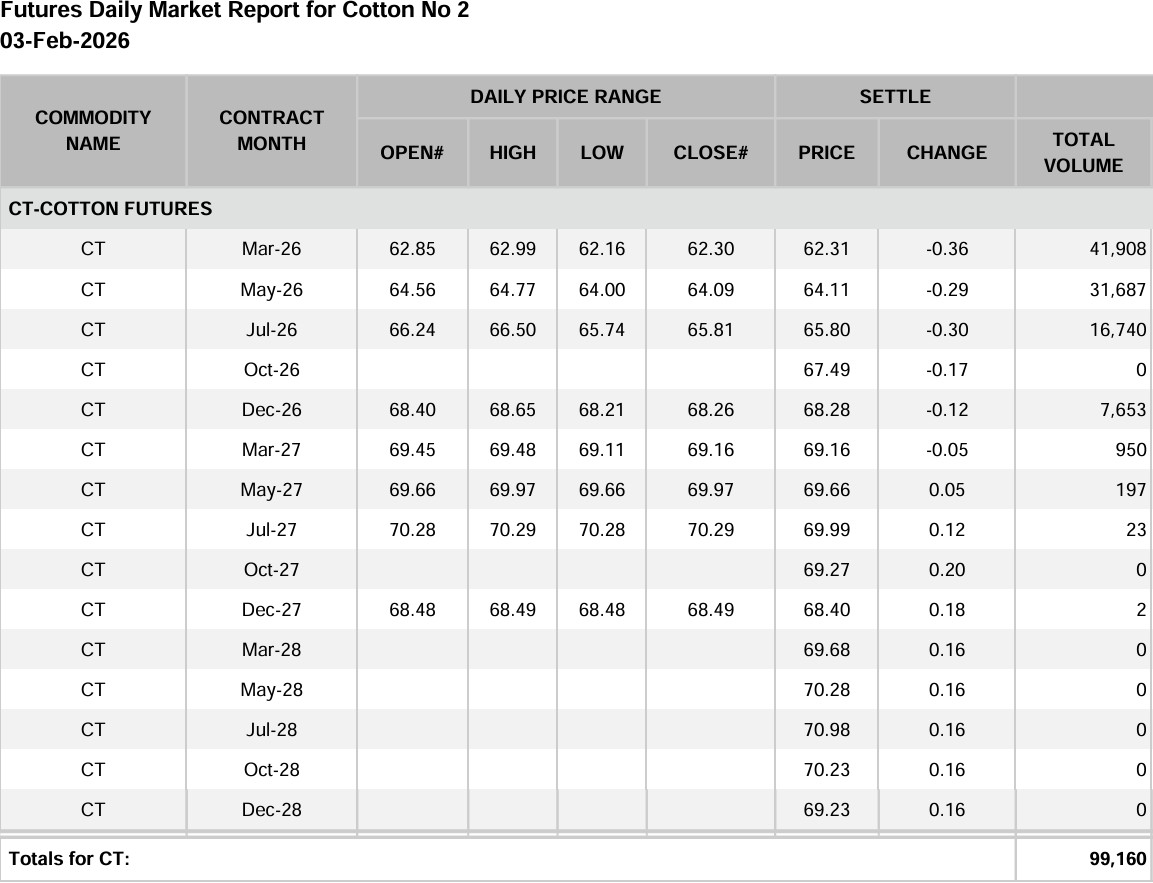
Task: Select the CLOSE# column header
Action: [710, 153]
